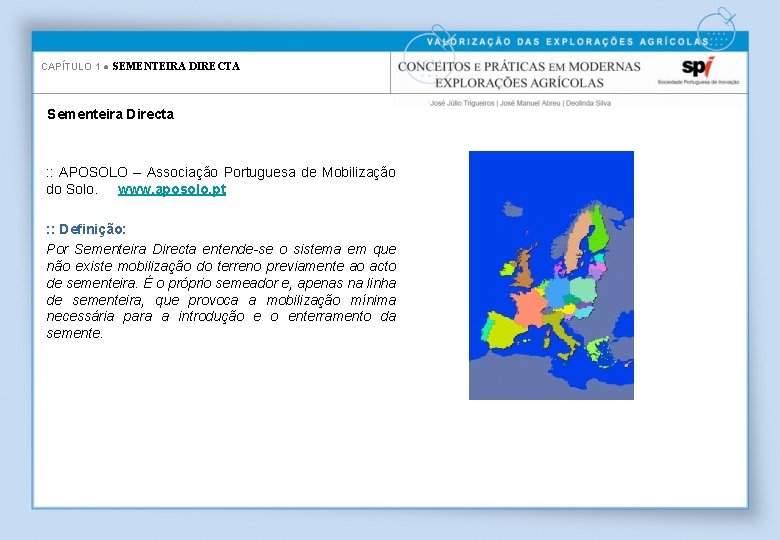Click 'CONCEITOS E PRÁTICAS EM MODERNAS' title
Viewport: 780px width, 540px height.
click(x=519, y=67)
